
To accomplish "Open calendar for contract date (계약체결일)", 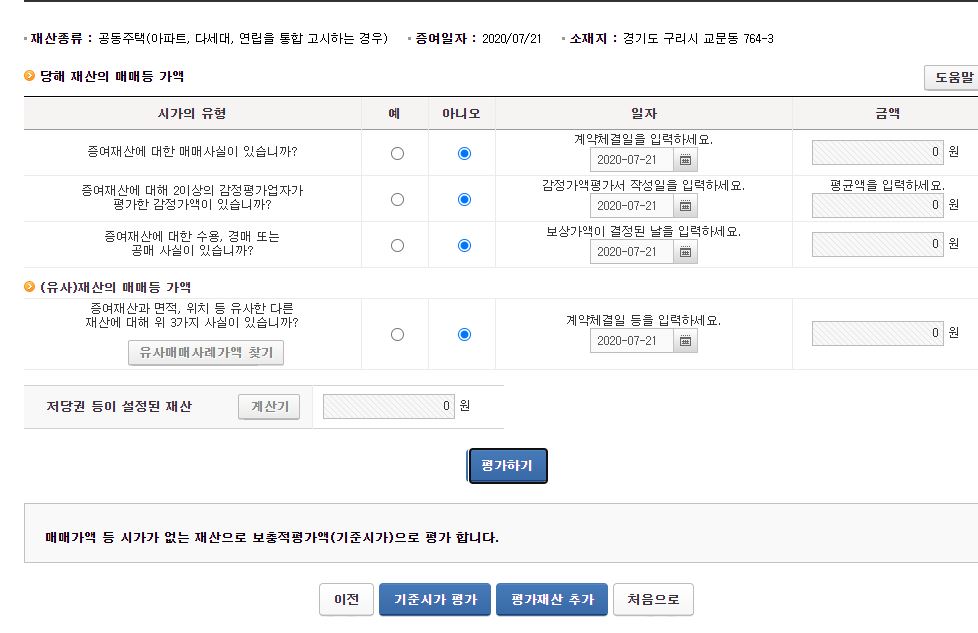I will (686, 160).
